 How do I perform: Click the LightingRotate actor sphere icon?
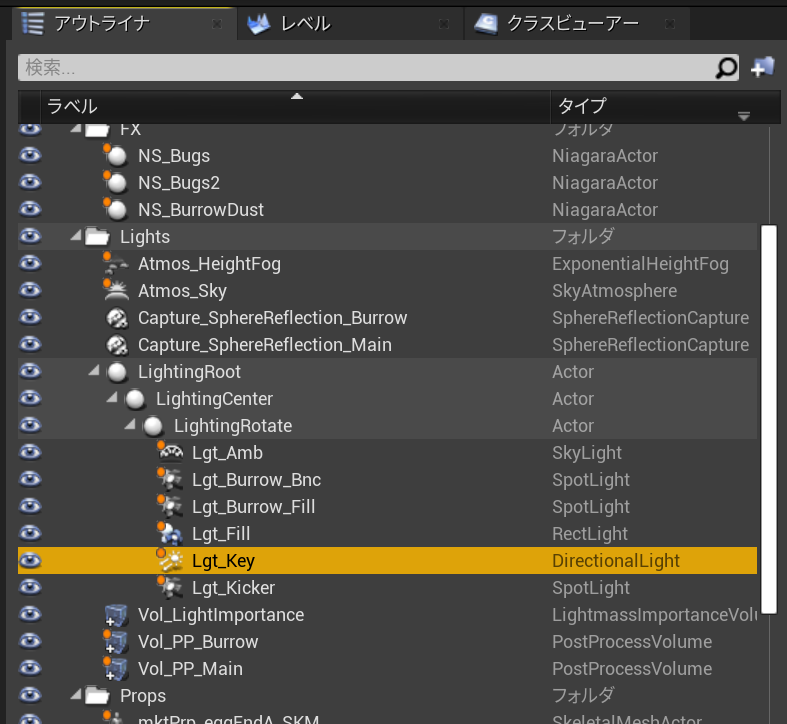[x=153, y=426]
